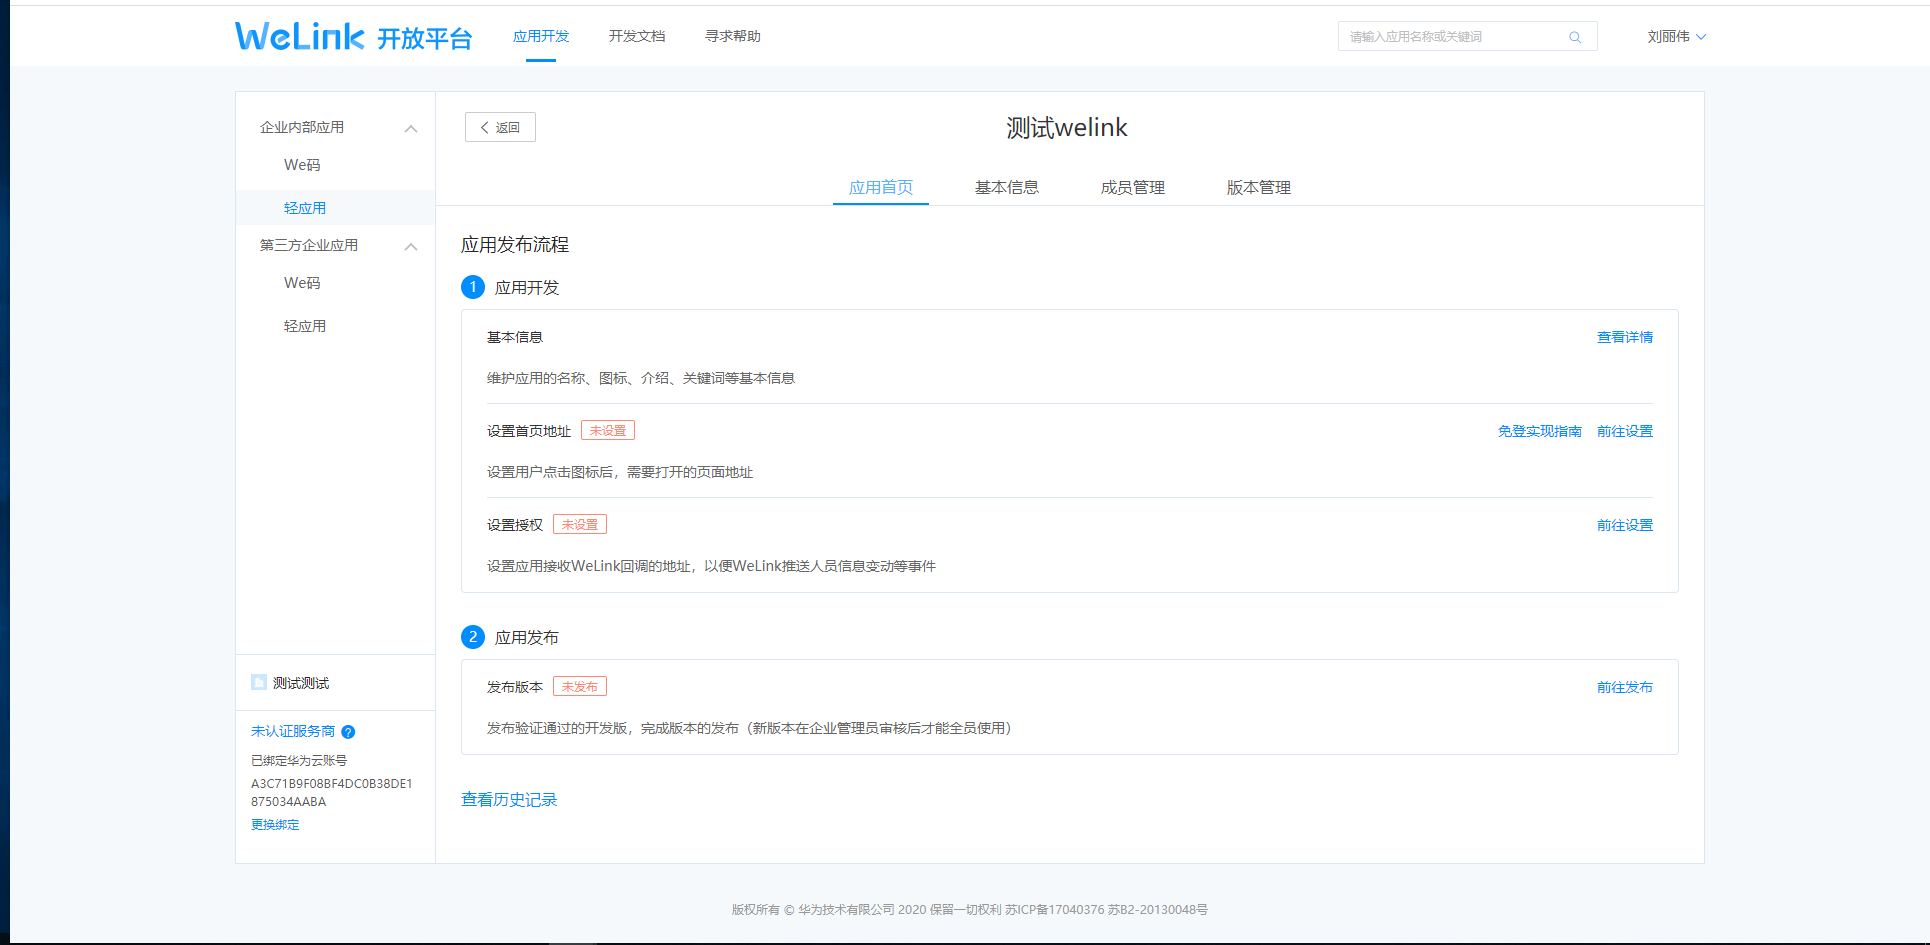The height and width of the screenshot is (945, 1930).
Task: Click the help question mark icon
Action: pos(348,732)
